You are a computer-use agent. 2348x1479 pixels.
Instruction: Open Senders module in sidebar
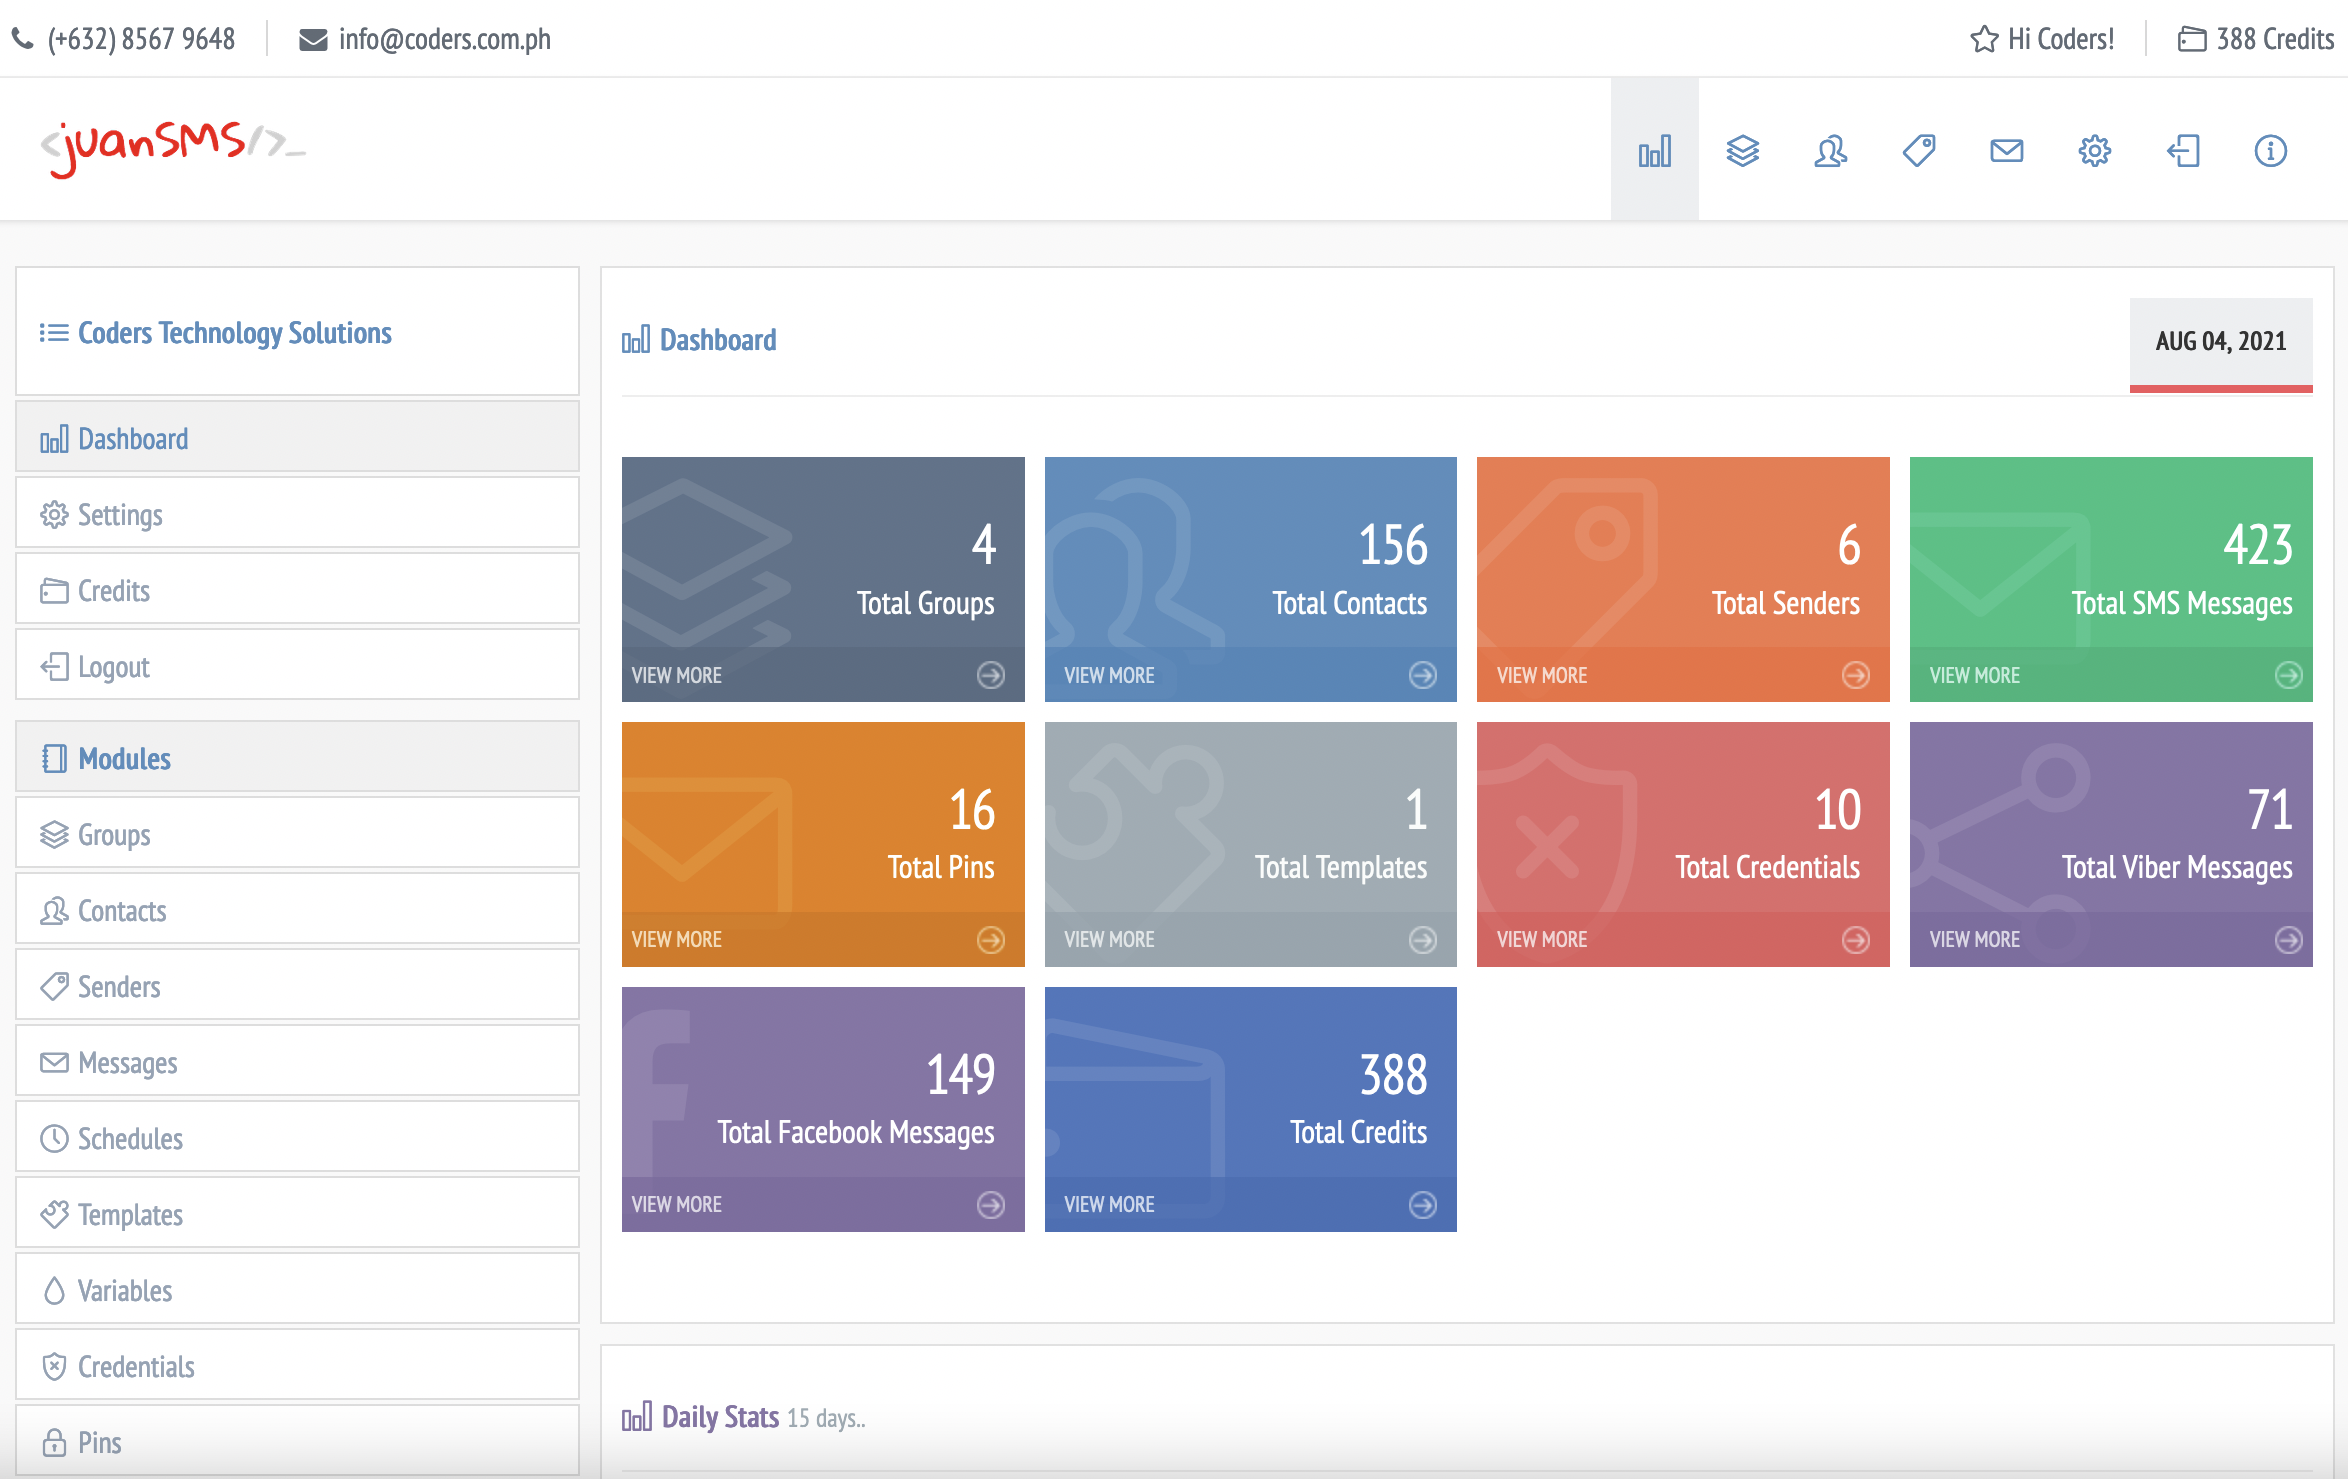(297, 985)
